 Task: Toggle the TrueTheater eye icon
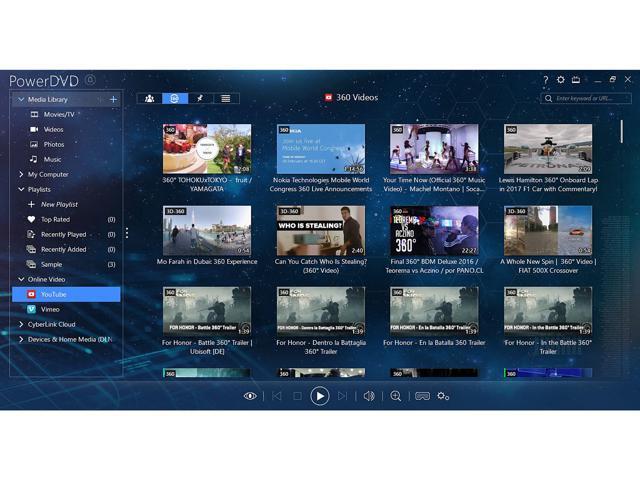coord(250,396)
